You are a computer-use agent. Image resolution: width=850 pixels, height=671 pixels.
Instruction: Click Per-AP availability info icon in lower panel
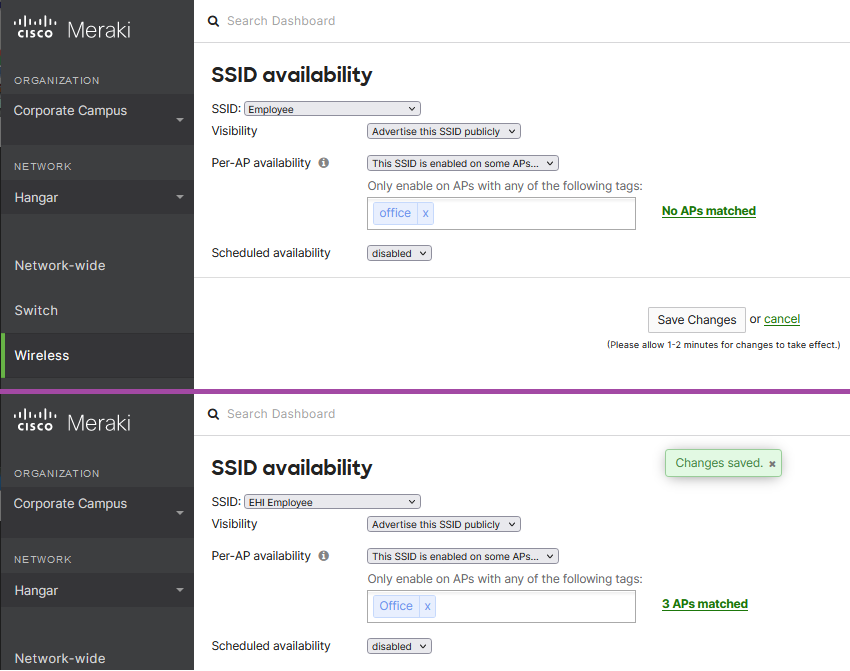[323, 556]
